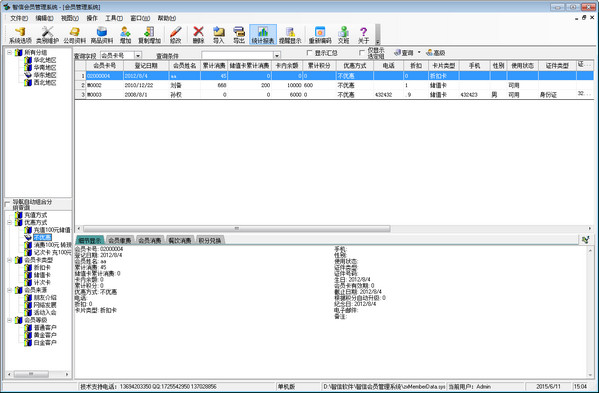Toggle 提醒显示 reminder display icon
Viewport: 599px width, 393px height.
click(x=290, y=35)
